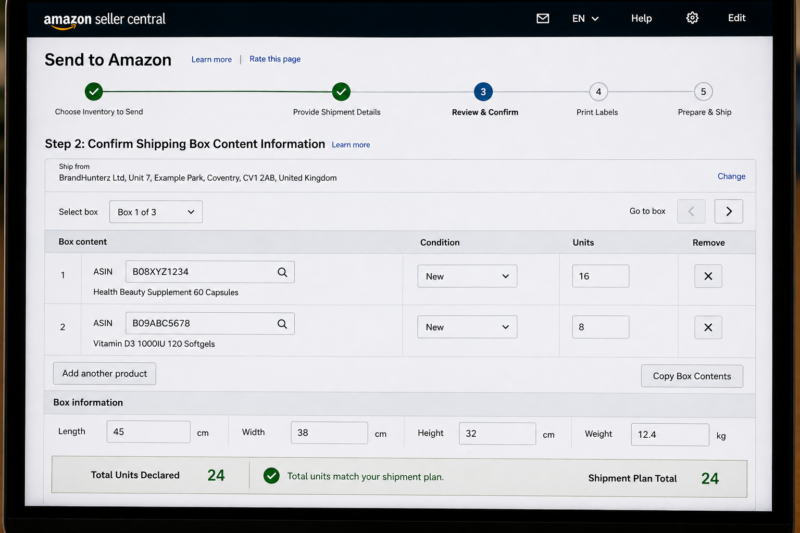Open the messages envelope icon

pyautogui.click(x=542, y=18)
